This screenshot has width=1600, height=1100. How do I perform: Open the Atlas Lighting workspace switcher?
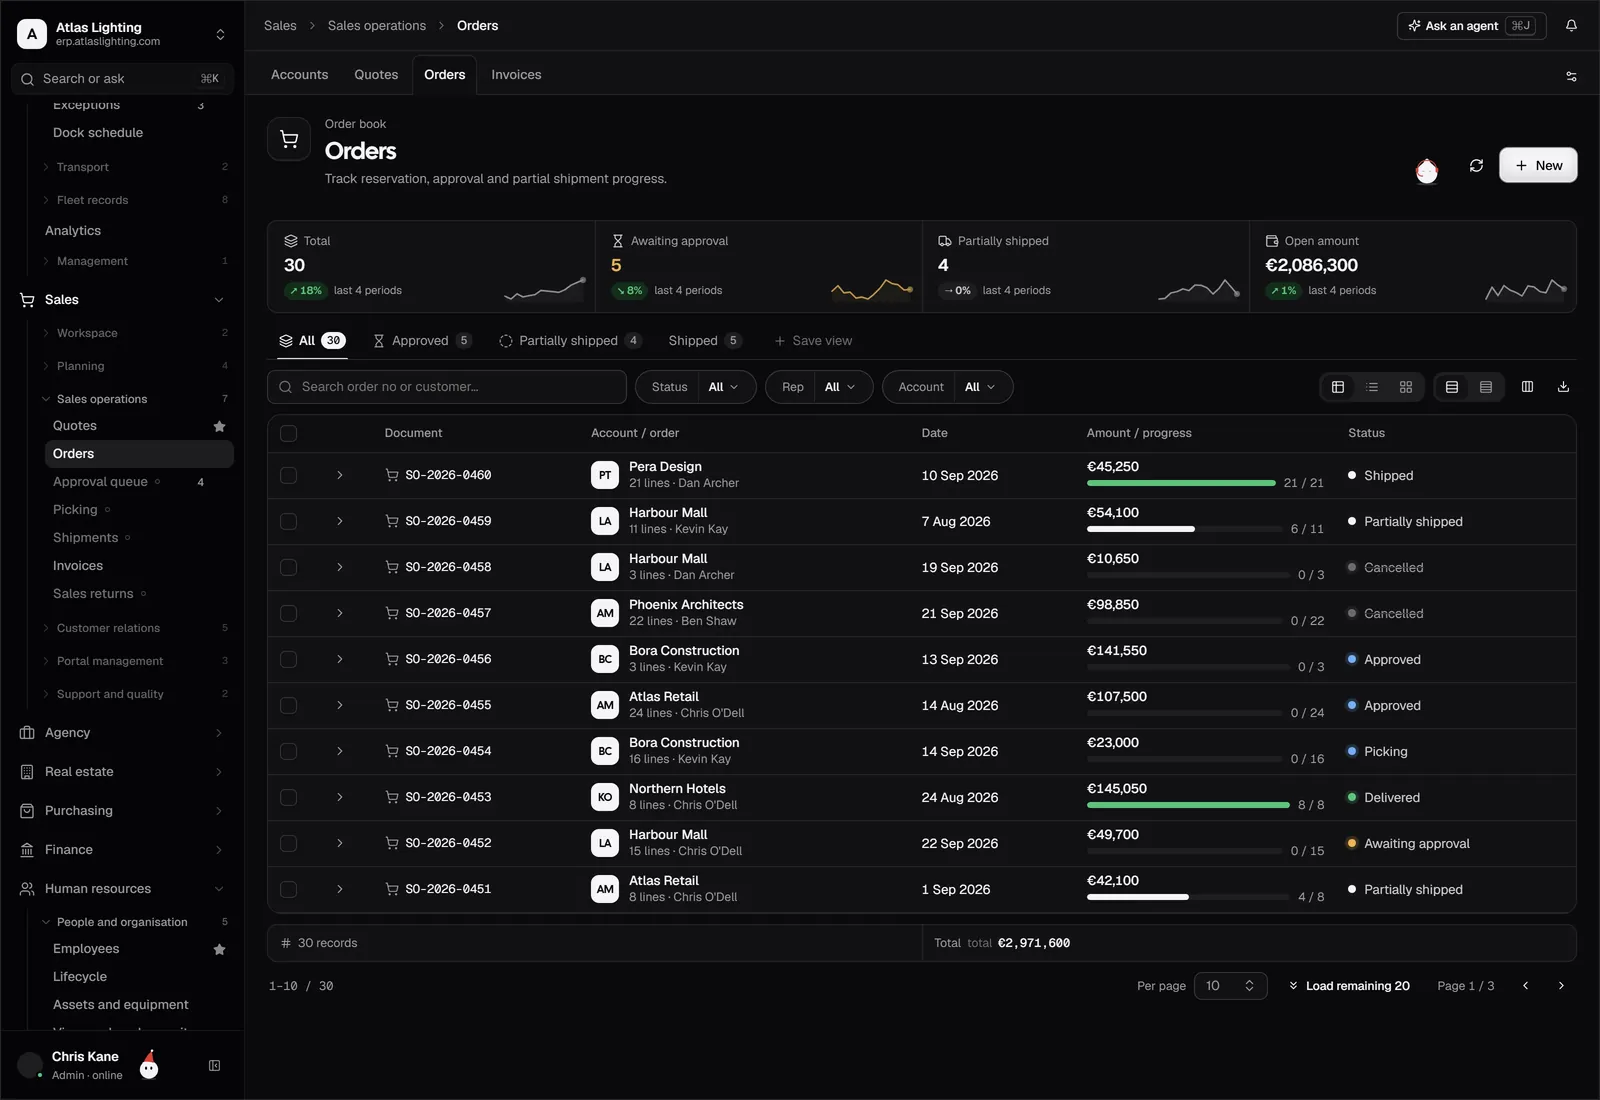122,34
